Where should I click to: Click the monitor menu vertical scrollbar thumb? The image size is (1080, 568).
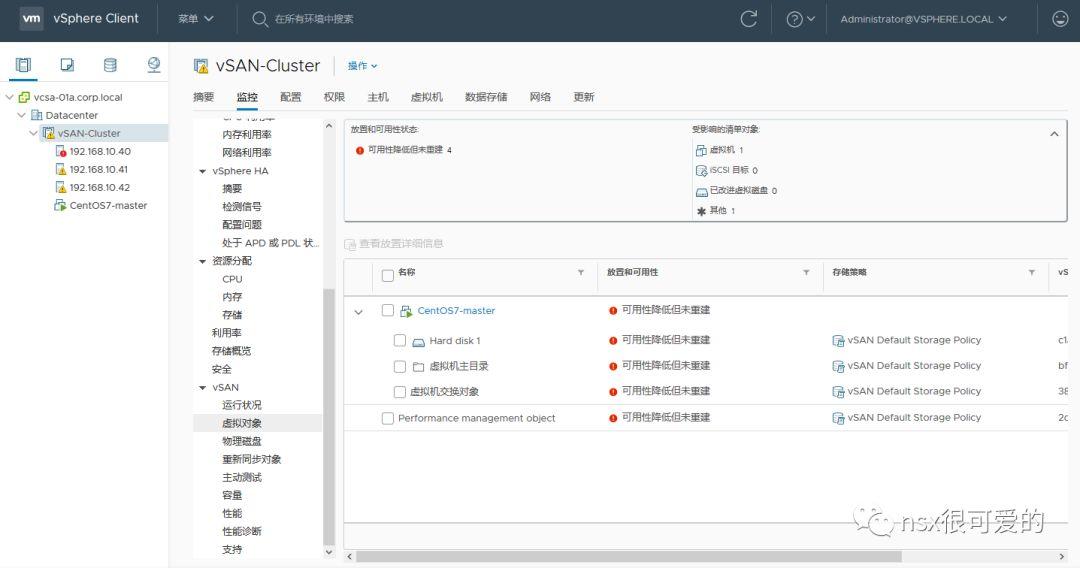pyautogui.click(x=329, y=417)
